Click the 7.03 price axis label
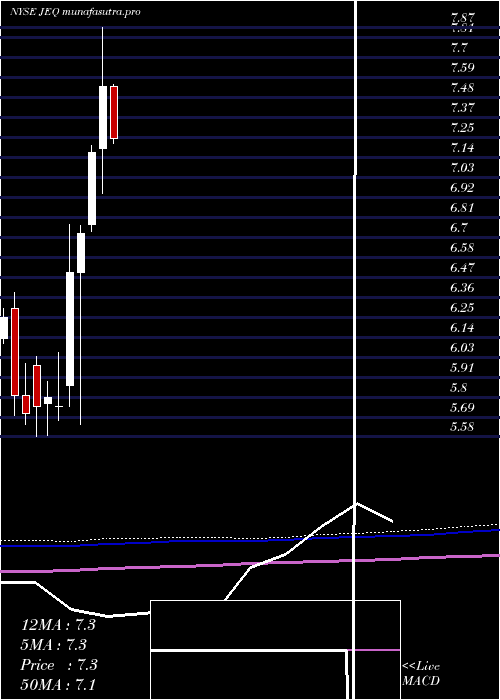Screen dimensions: 500x700 [x=462, y=167]
